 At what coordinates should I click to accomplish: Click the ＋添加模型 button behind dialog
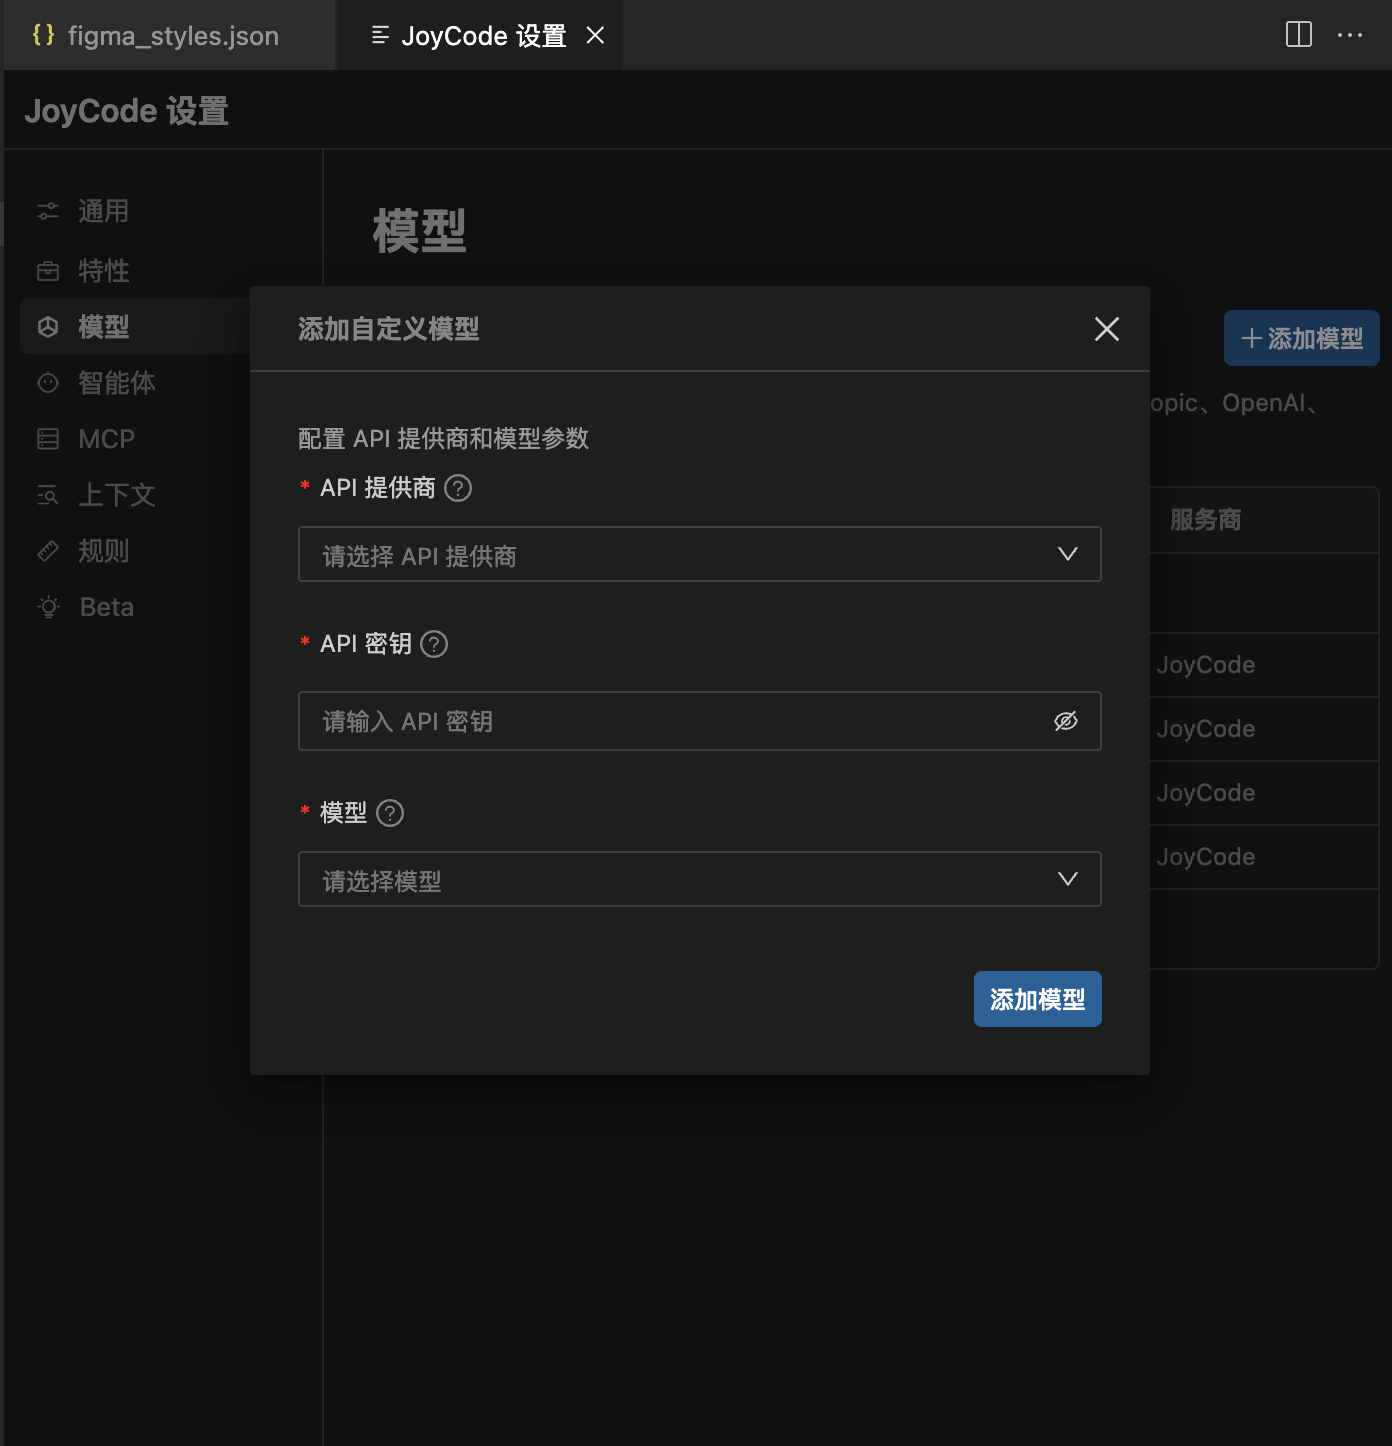tap(1302, 338)
